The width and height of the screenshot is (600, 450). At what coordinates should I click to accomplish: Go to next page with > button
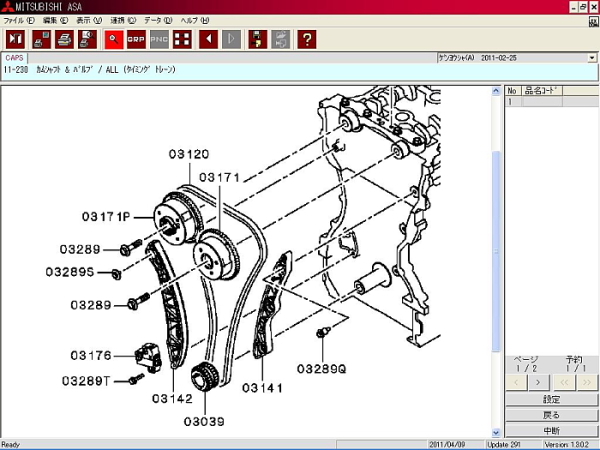539,381
